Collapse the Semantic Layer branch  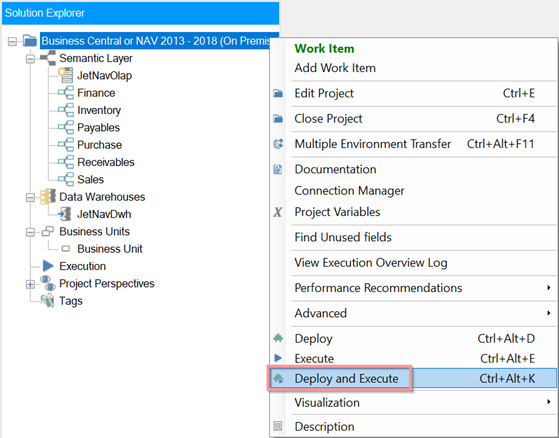31,58
